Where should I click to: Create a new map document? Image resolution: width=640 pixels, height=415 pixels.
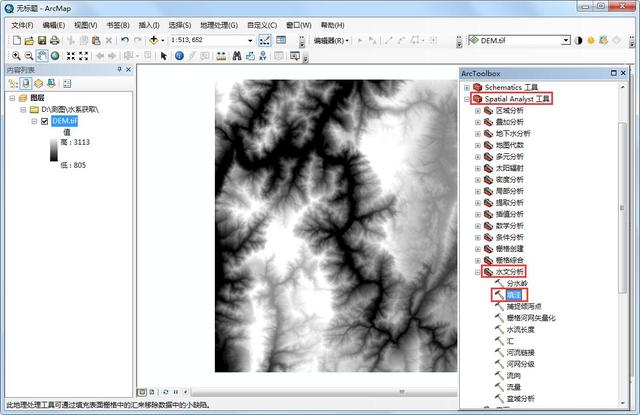17,40
